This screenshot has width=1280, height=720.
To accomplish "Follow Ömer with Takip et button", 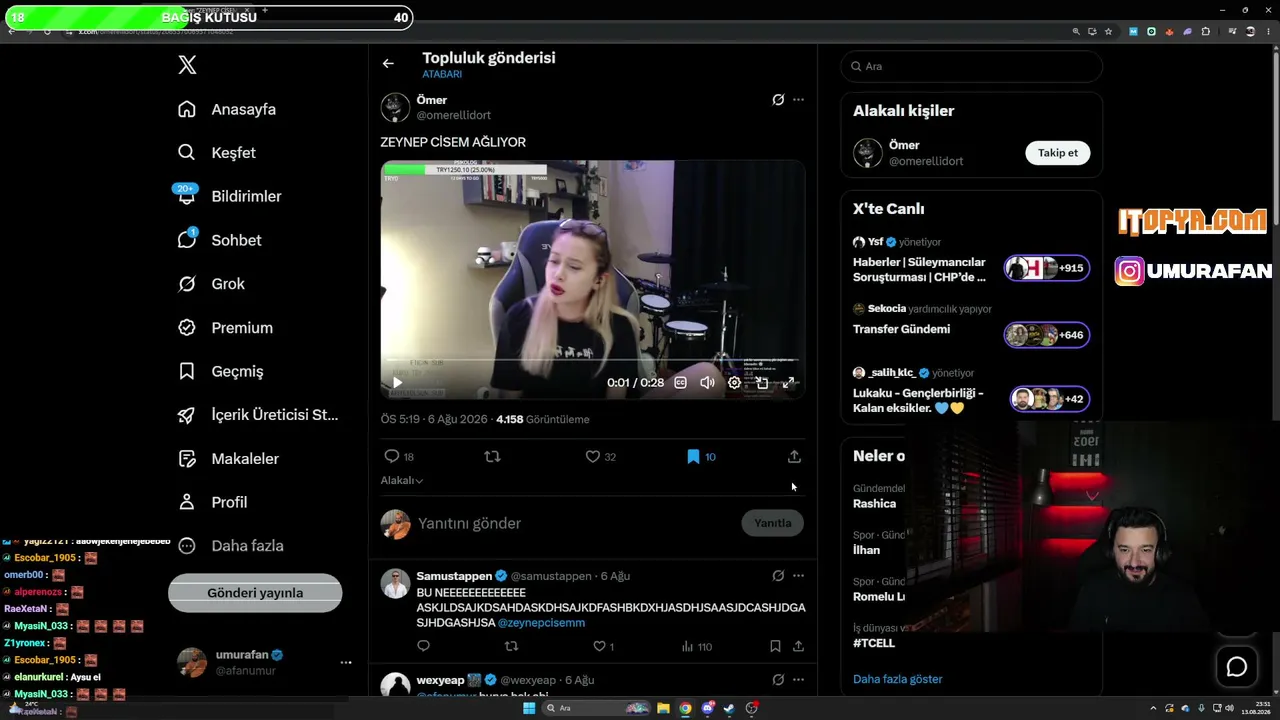I will (x=1058, y=153).
